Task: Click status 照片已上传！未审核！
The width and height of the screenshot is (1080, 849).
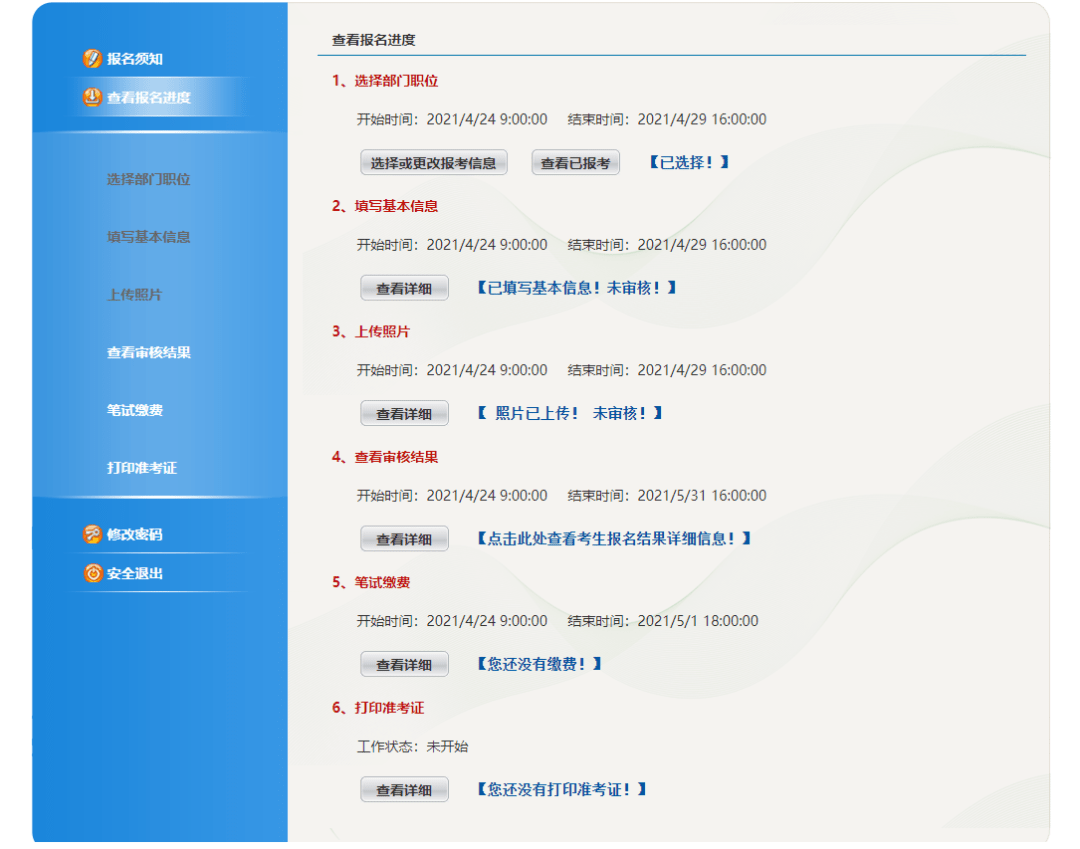Action: [570, 413]
